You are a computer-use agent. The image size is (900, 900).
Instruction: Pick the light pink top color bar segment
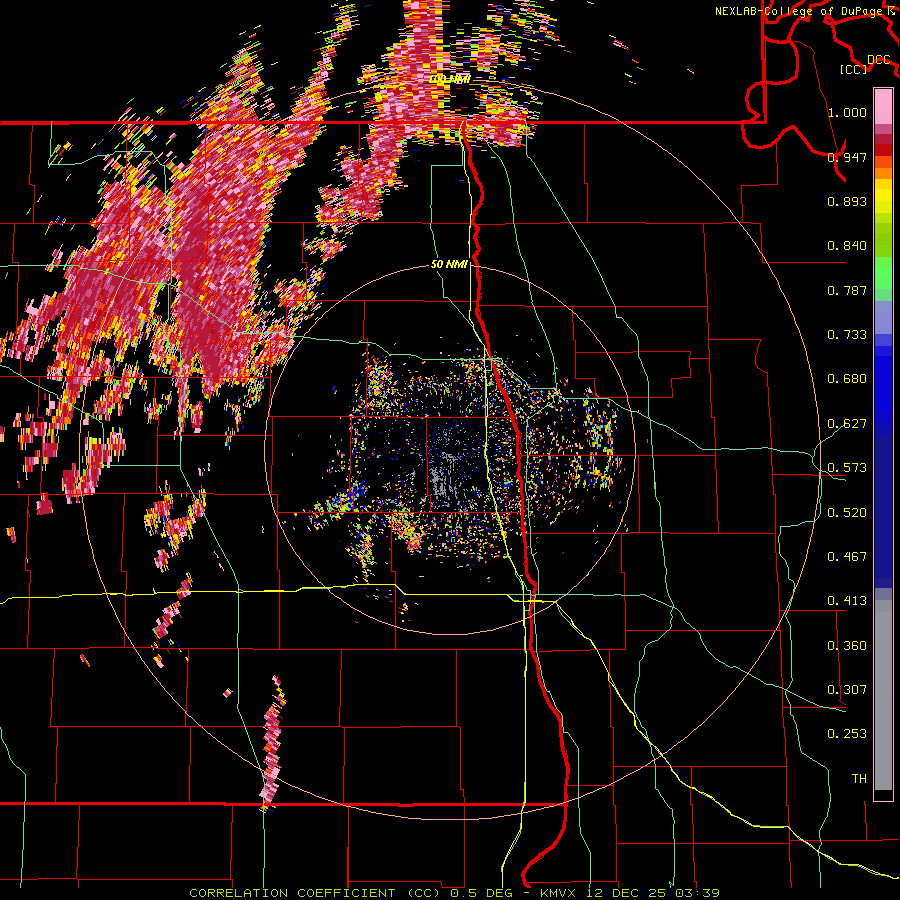(x=883, y=107)
